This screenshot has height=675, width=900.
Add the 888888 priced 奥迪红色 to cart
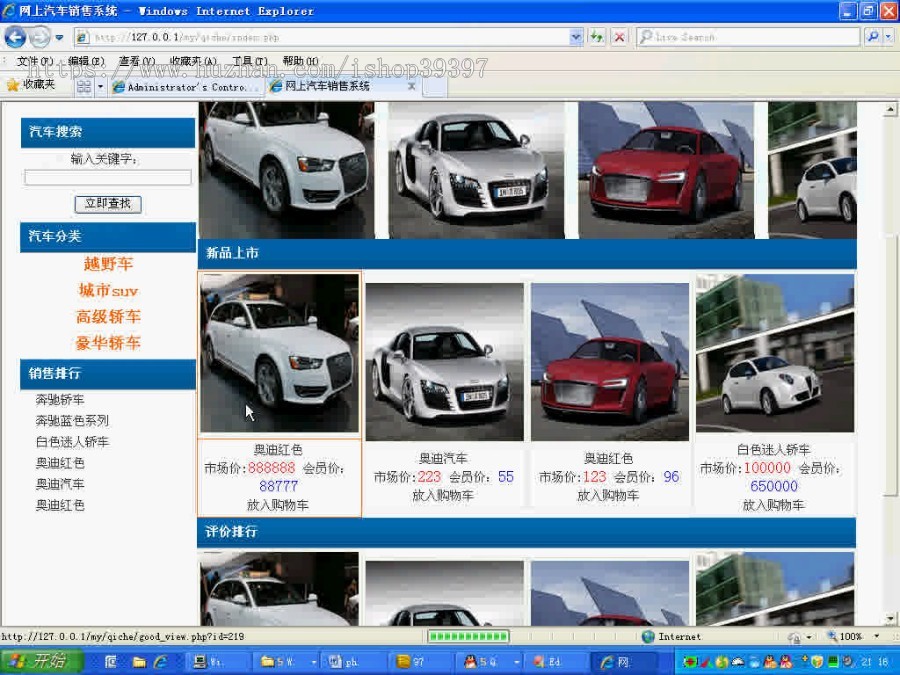[x=278, y=505]
